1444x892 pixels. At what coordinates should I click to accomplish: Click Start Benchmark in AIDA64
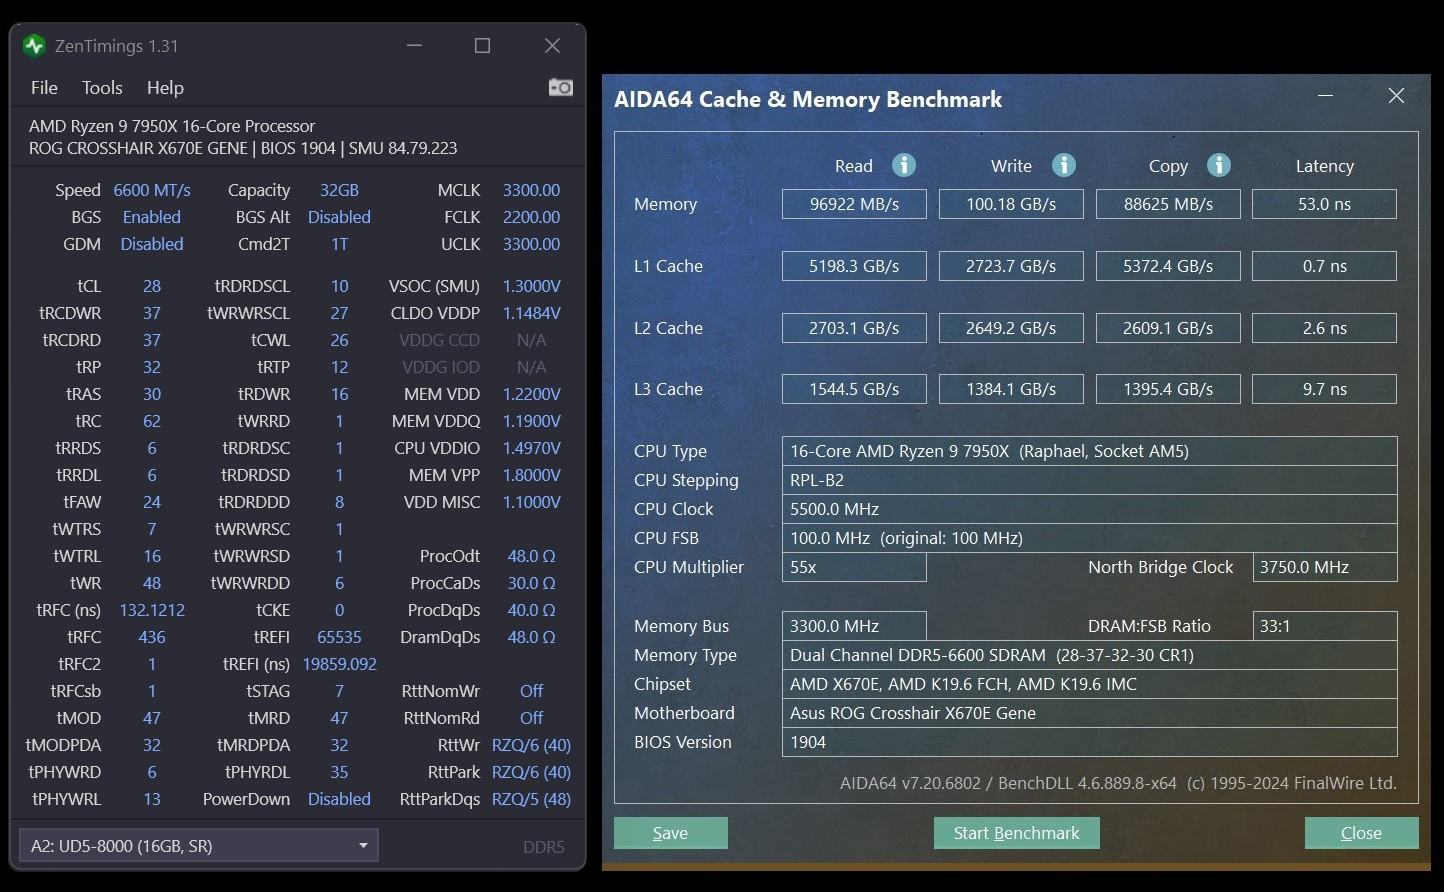click(1016, 833)
